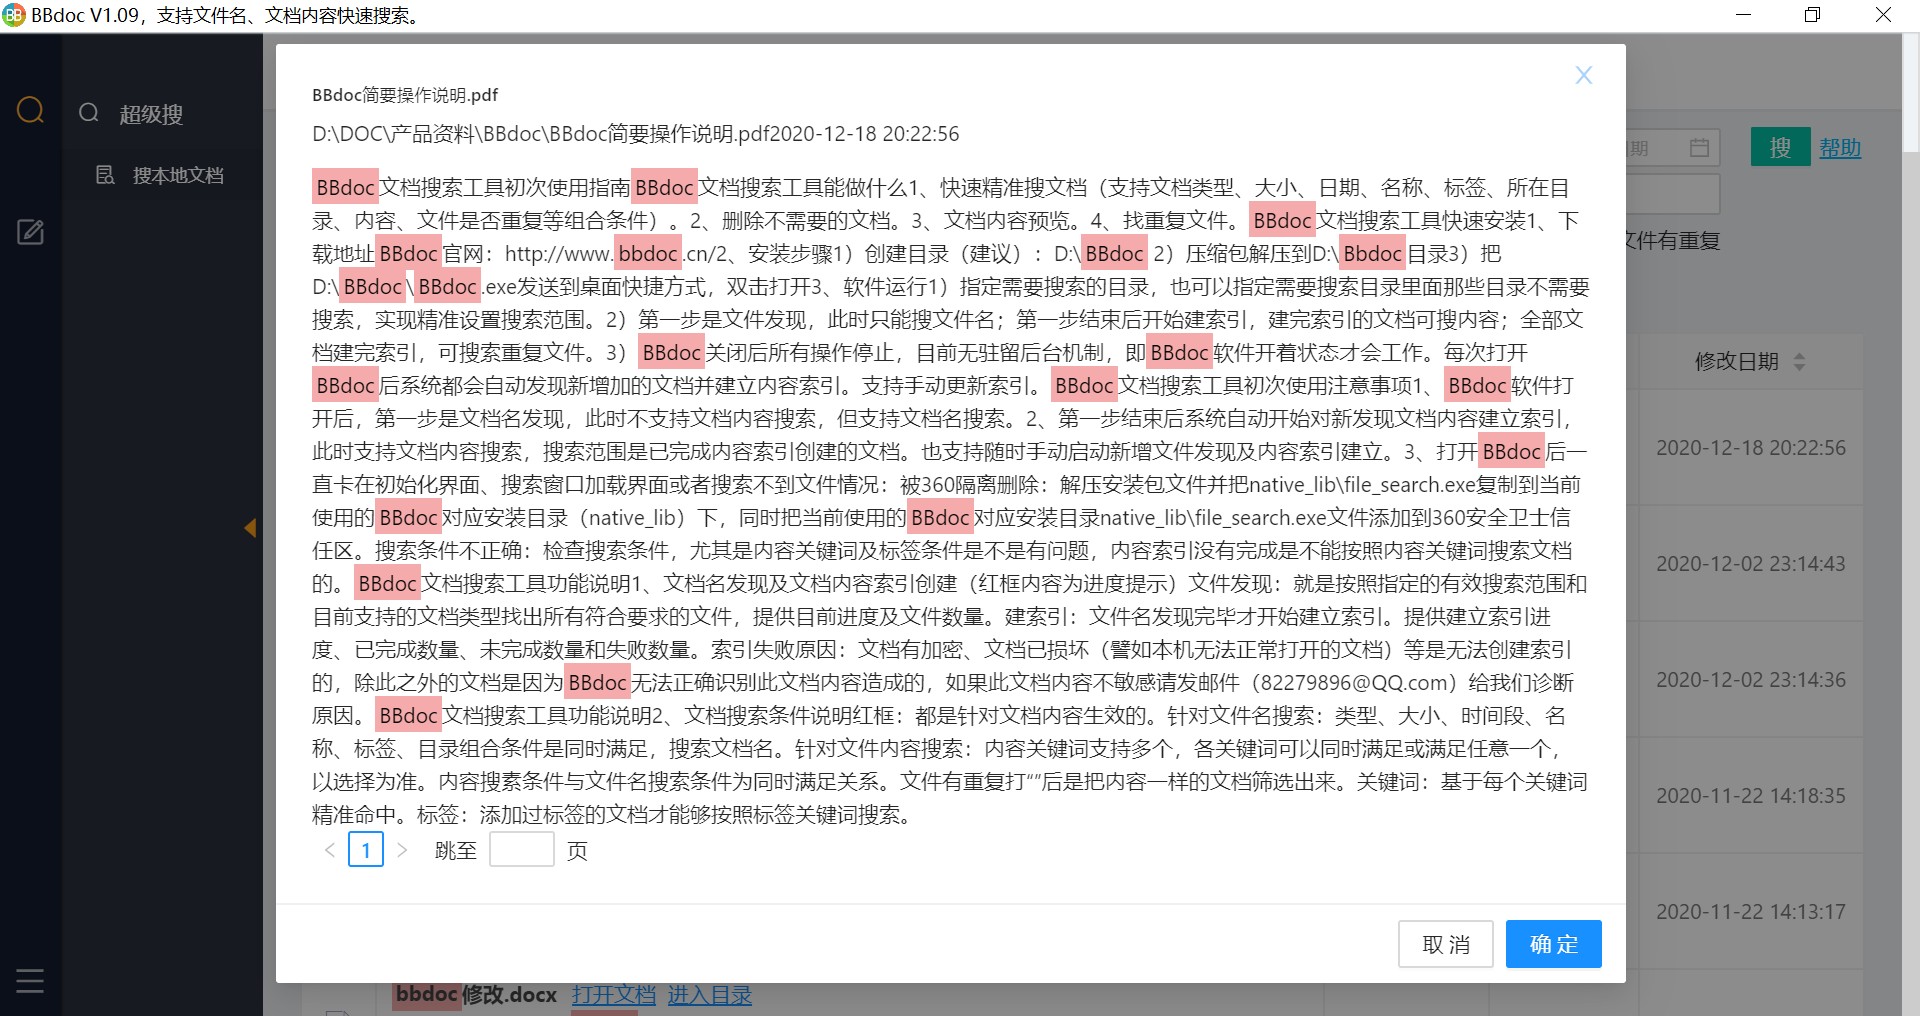Click the BBdoc app logo in title bar
Screen dimensions: 1920x1016
14,15
